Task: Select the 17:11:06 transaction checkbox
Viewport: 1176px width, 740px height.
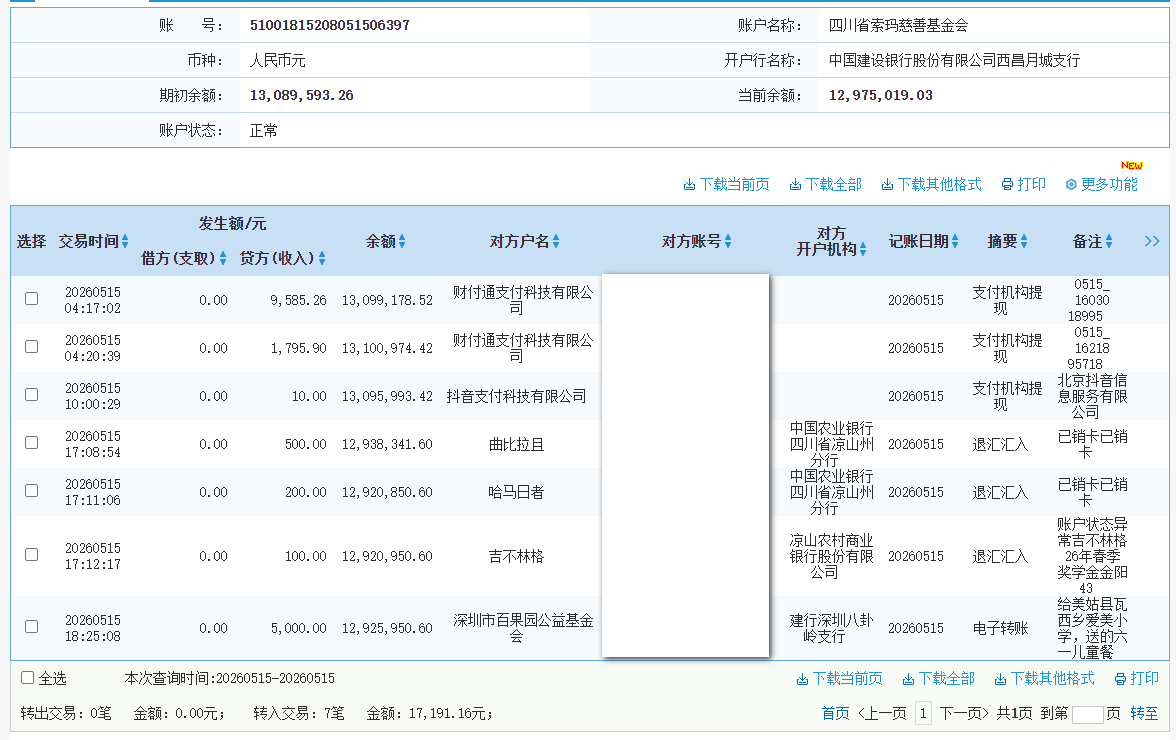Action: pos(32,490)
